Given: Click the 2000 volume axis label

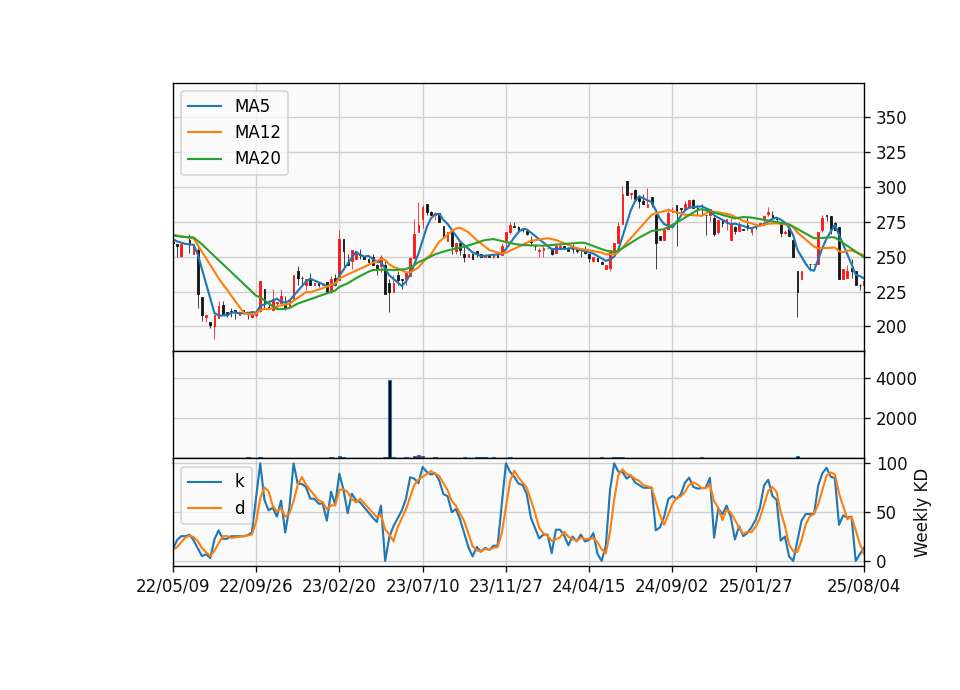Looking at the screenshot, I should [896, 419].
